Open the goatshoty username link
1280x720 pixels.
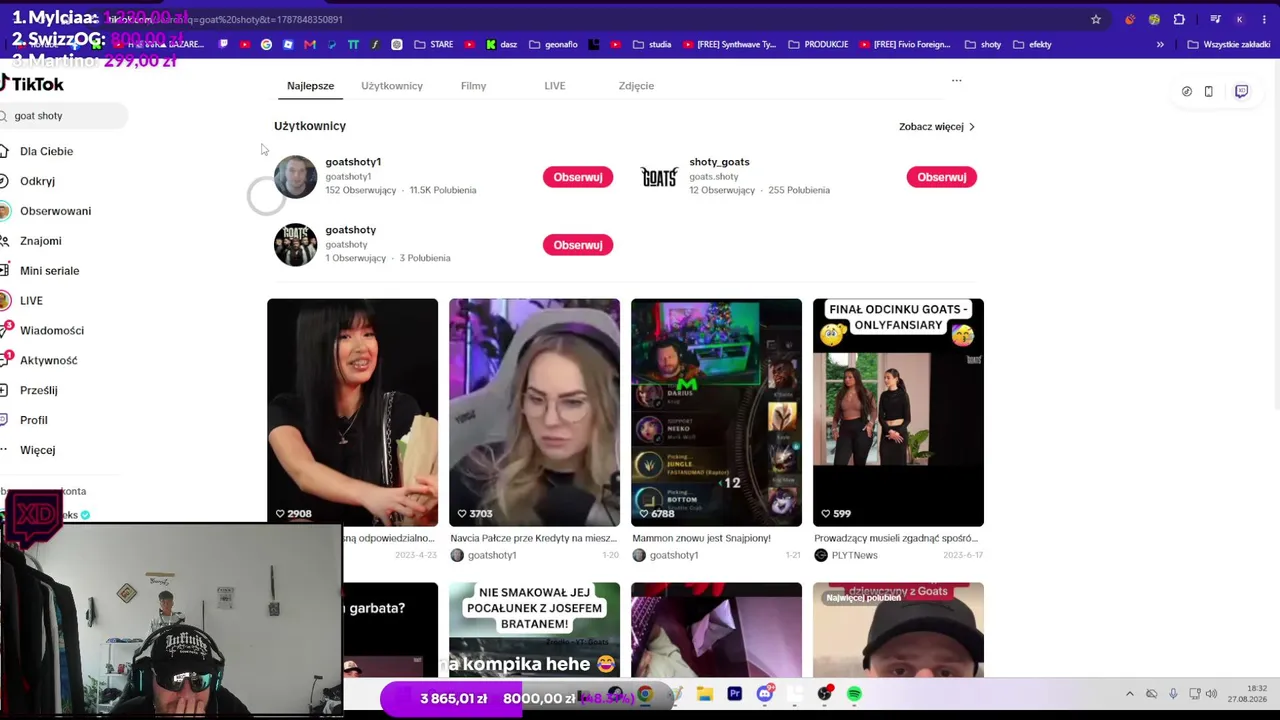[x=350, y=230]
